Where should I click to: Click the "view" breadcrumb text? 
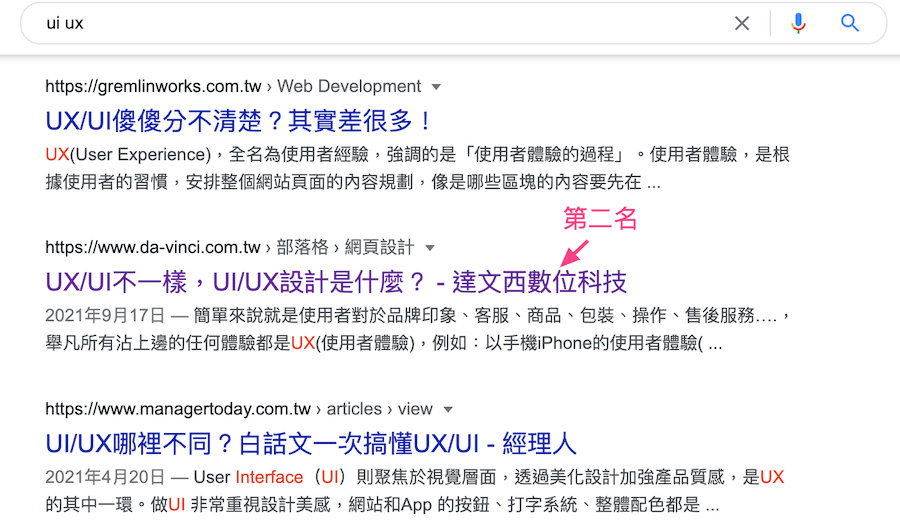point(415,409)
